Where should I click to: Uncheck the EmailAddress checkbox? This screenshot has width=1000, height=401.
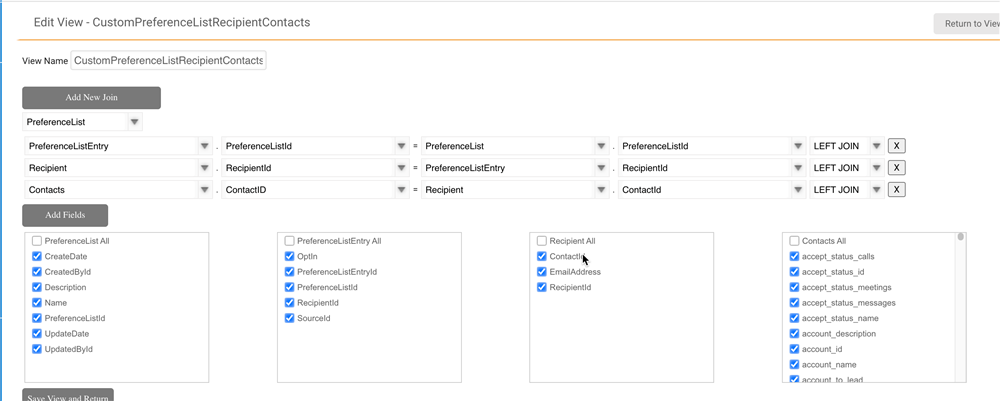click(x=541, y=272)
